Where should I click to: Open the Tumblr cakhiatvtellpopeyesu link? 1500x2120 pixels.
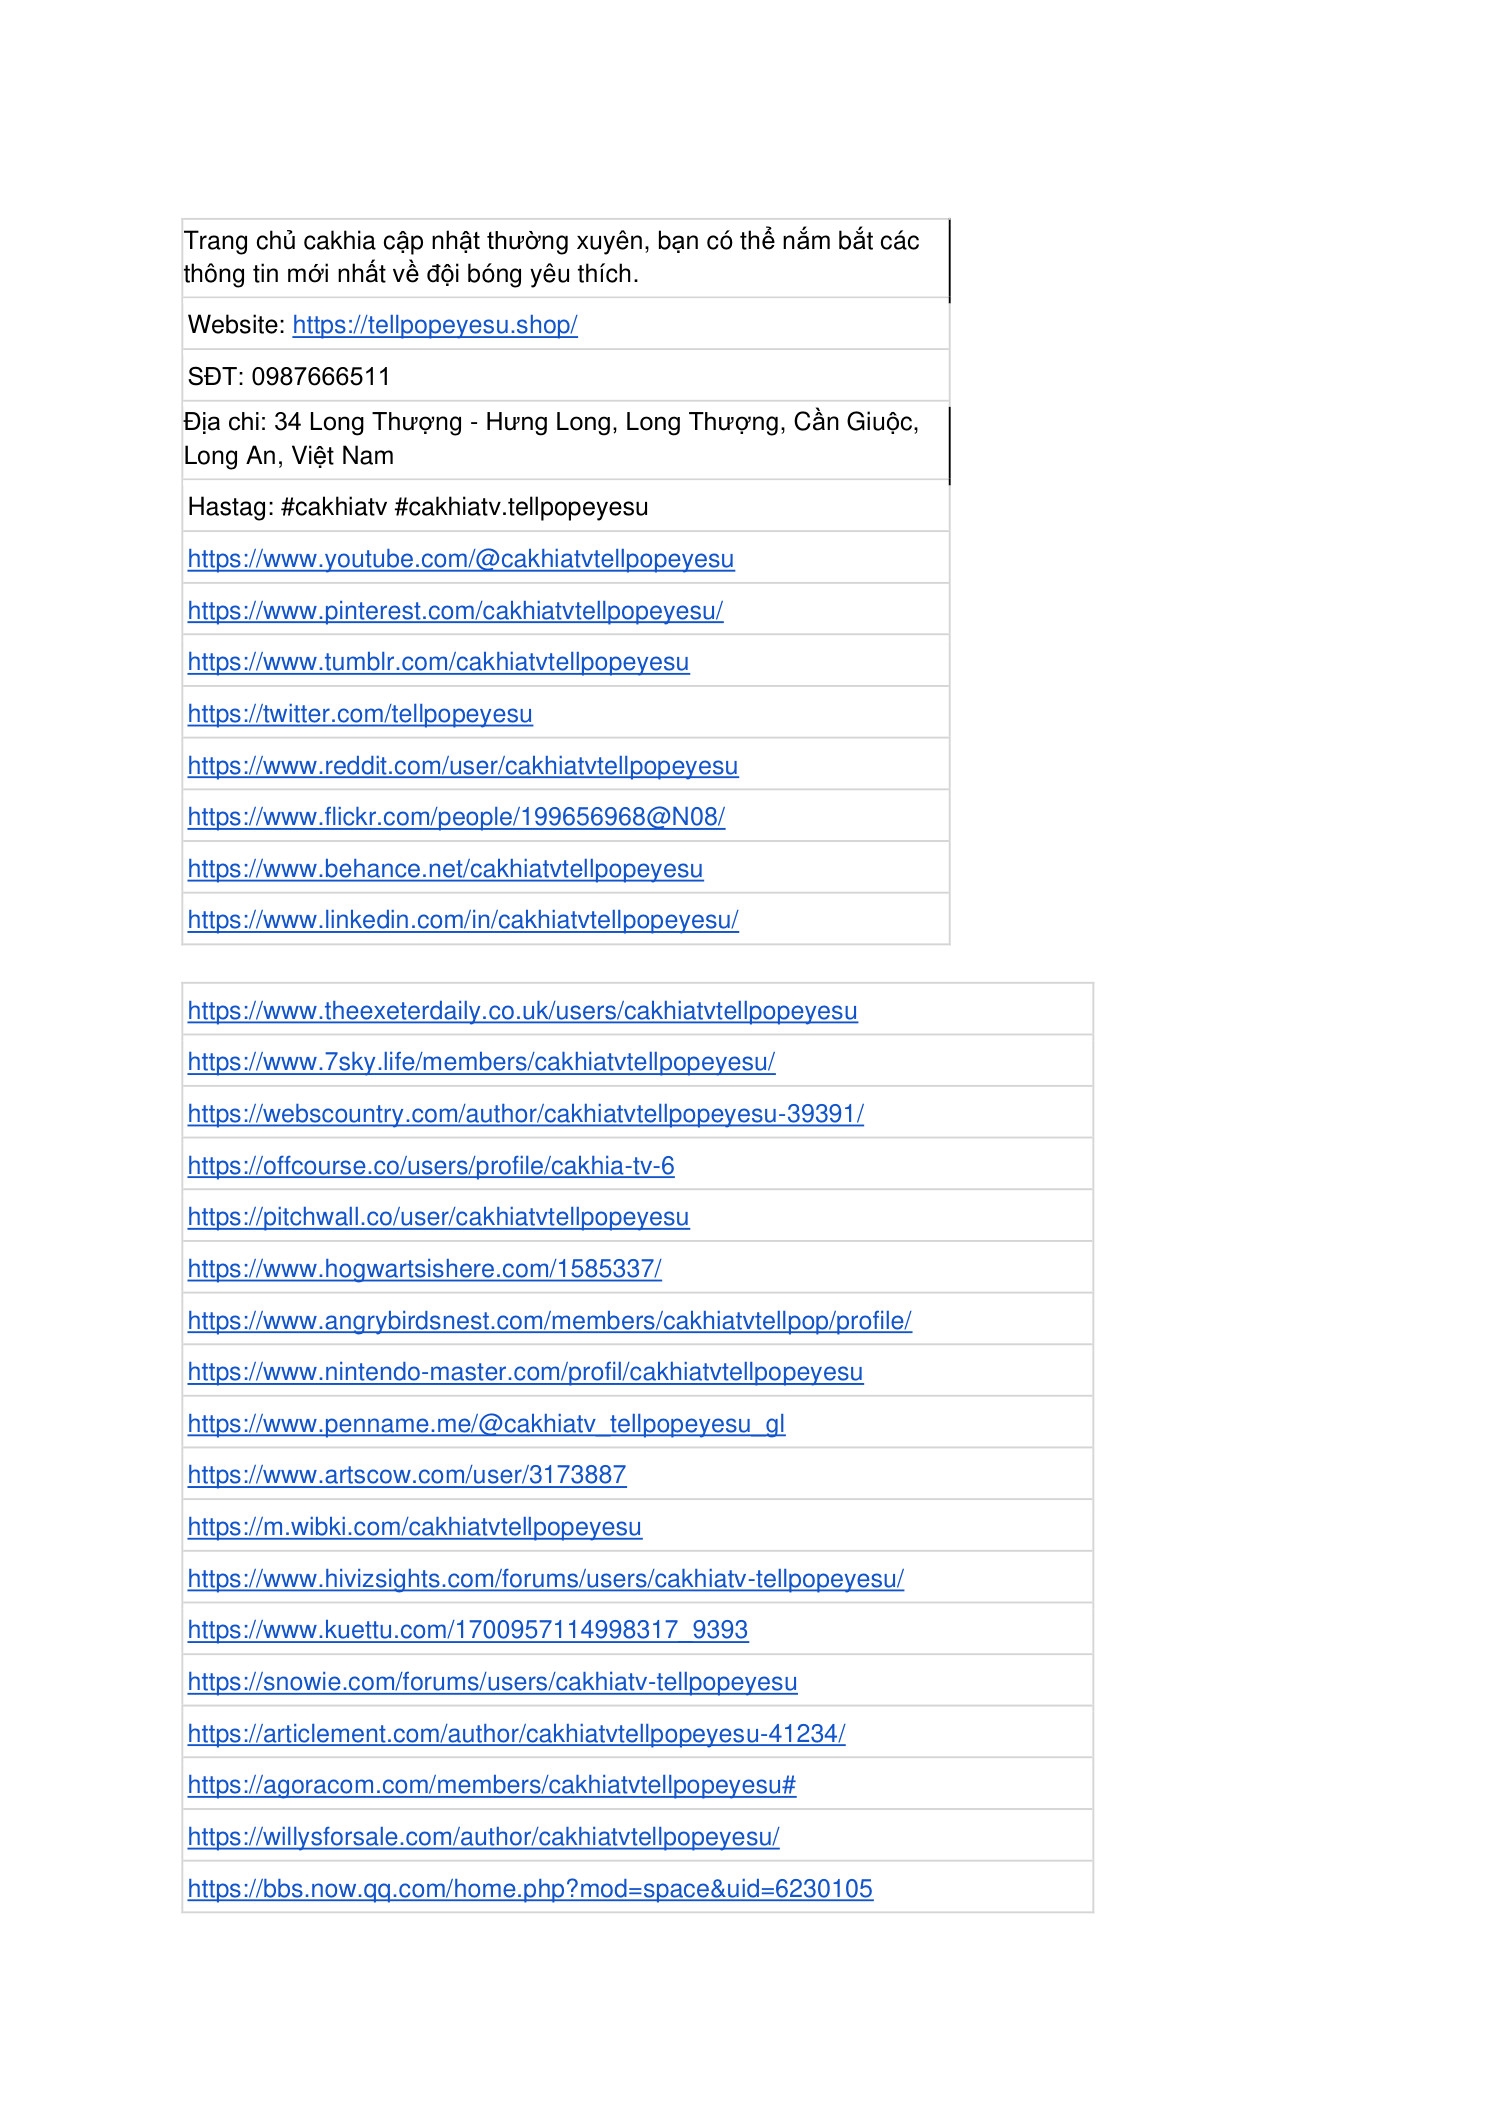[x=438, y=662]
